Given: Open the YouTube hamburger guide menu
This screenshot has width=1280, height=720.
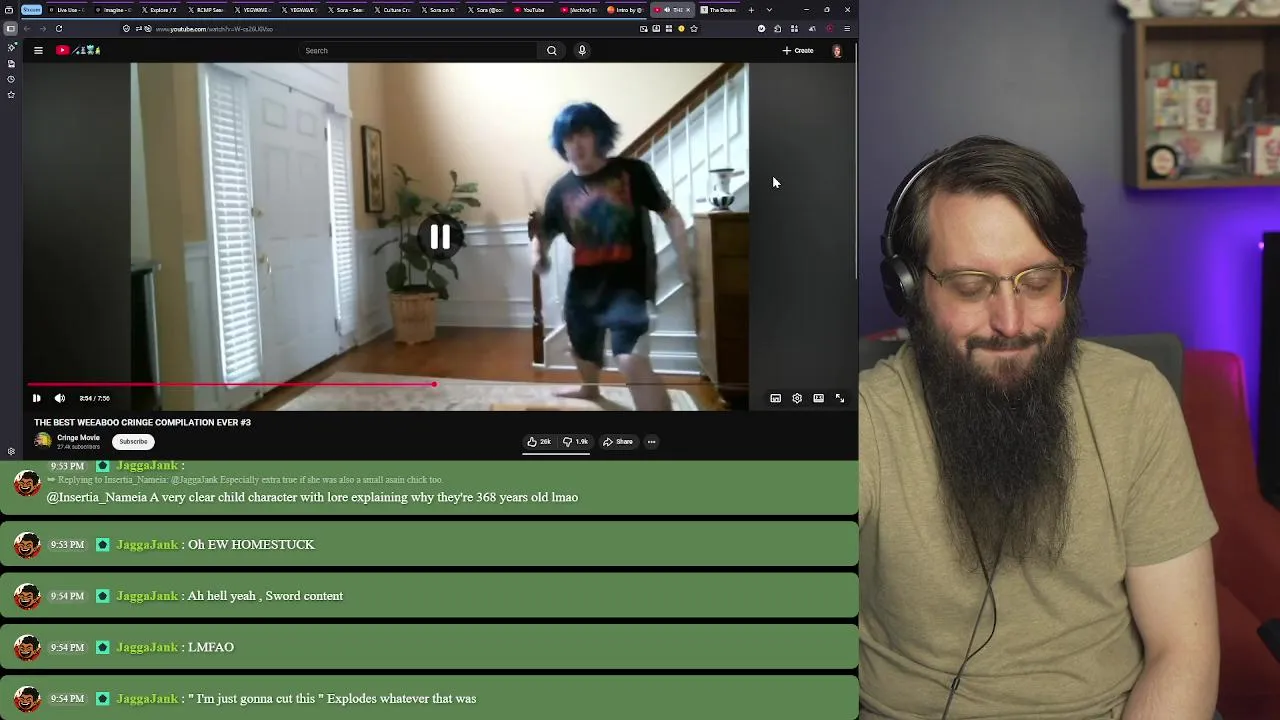Looking at the screenshot, I should (38, 50).
